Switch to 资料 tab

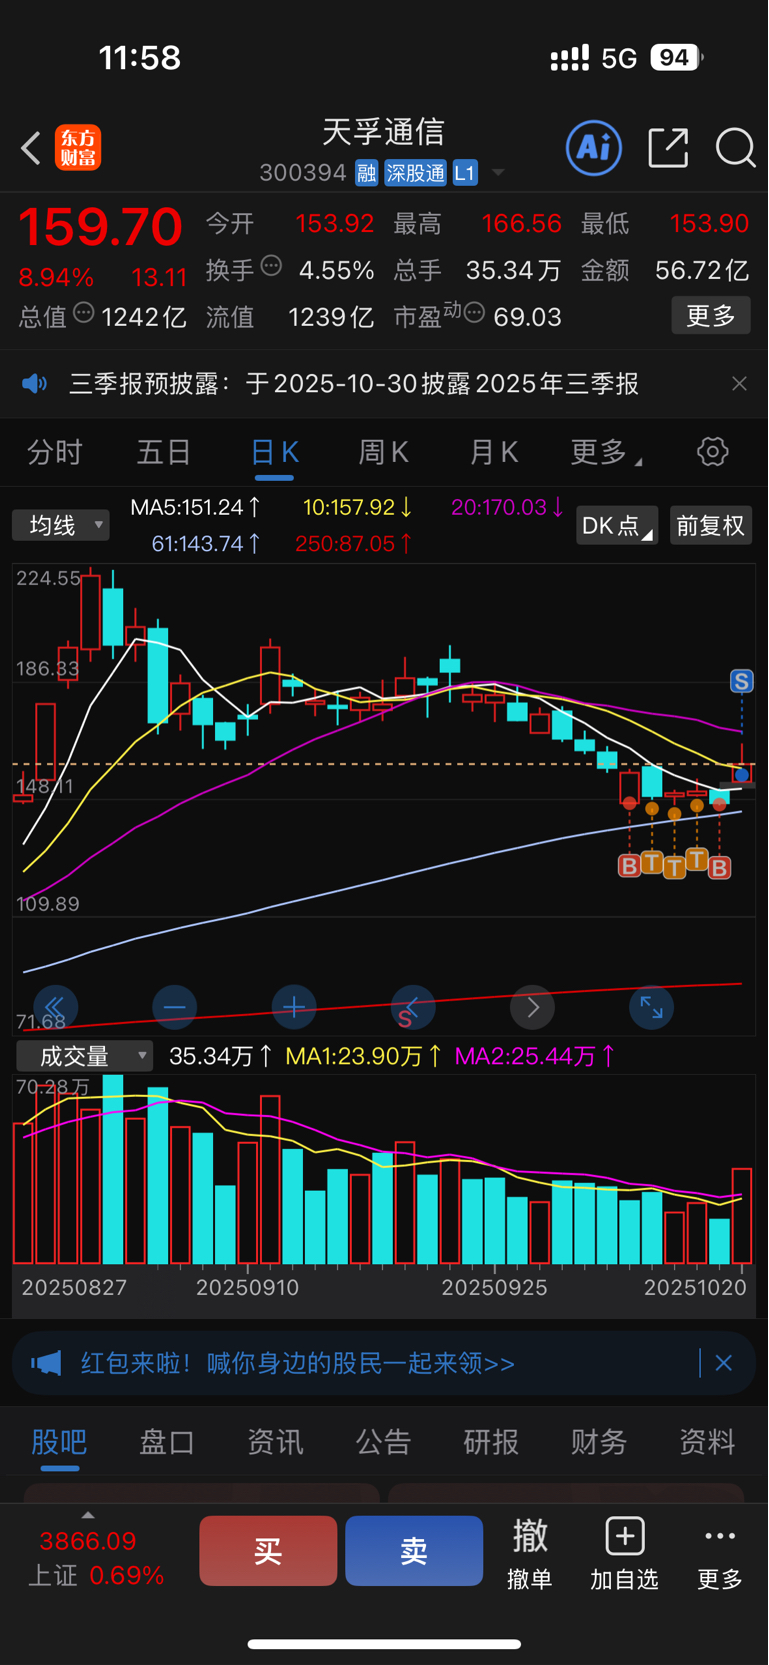pos(707,1442)
